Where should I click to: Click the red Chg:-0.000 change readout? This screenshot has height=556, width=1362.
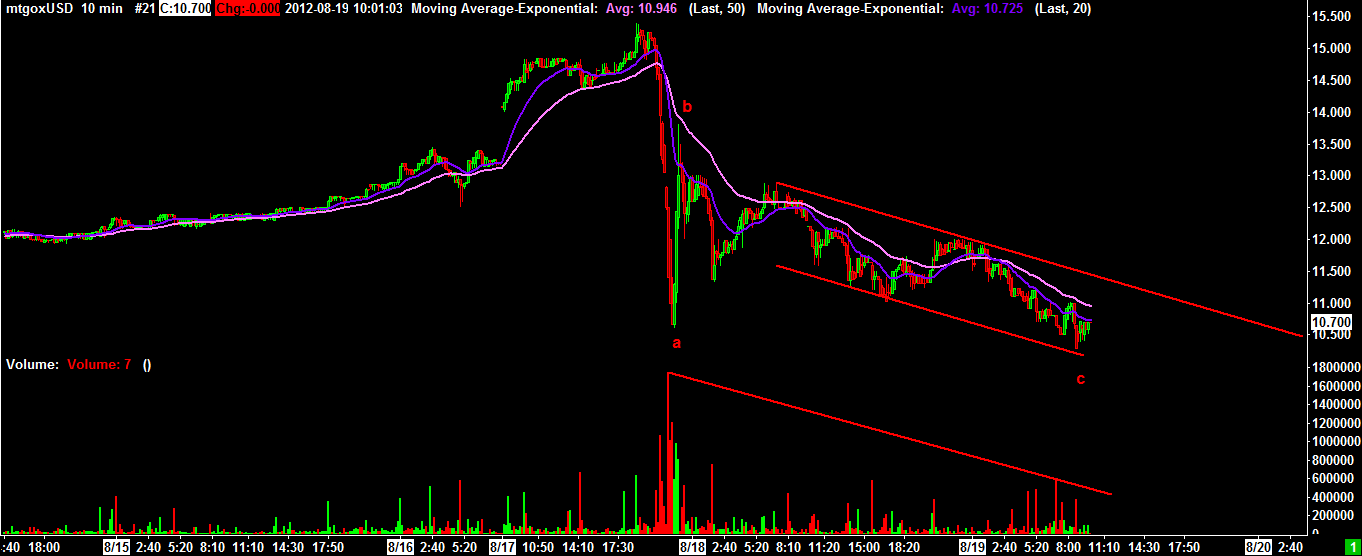[x=248, y=8]
